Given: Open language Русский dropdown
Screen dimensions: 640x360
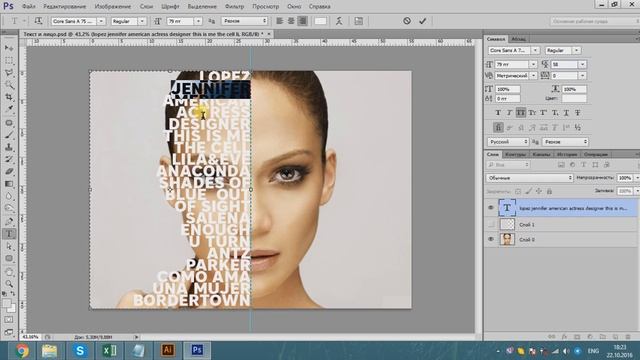Looking at the screenshot, I should [x=508, y=142].
